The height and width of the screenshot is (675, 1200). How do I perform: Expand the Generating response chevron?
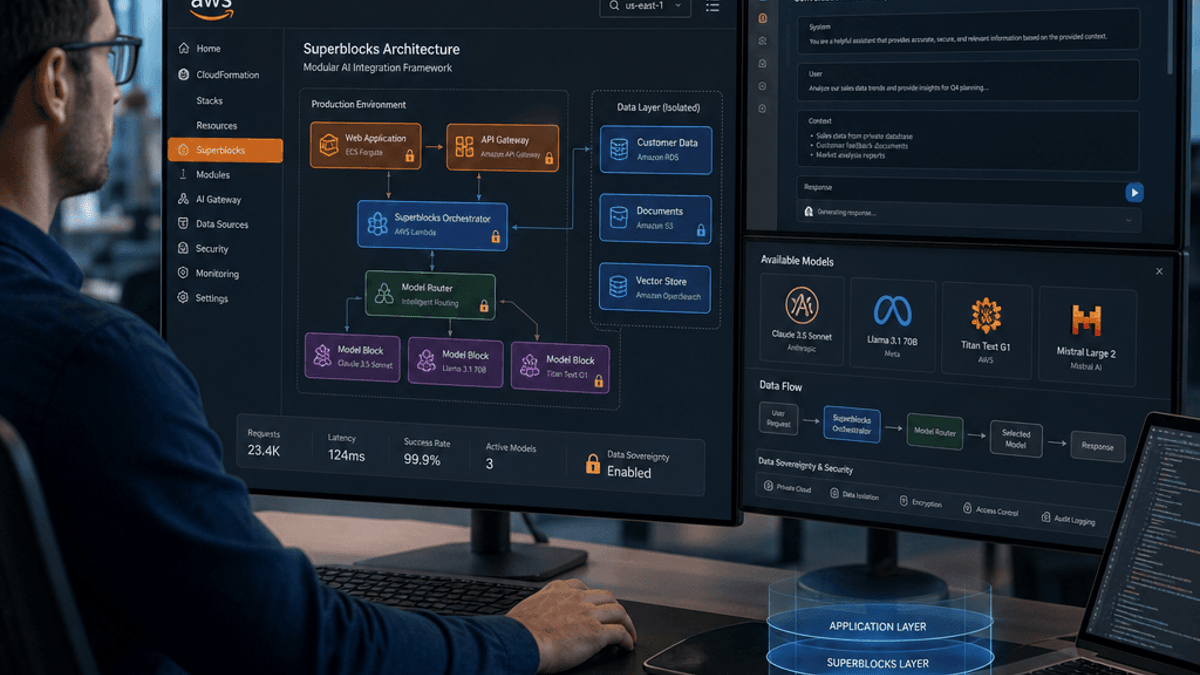[1129, 218]
